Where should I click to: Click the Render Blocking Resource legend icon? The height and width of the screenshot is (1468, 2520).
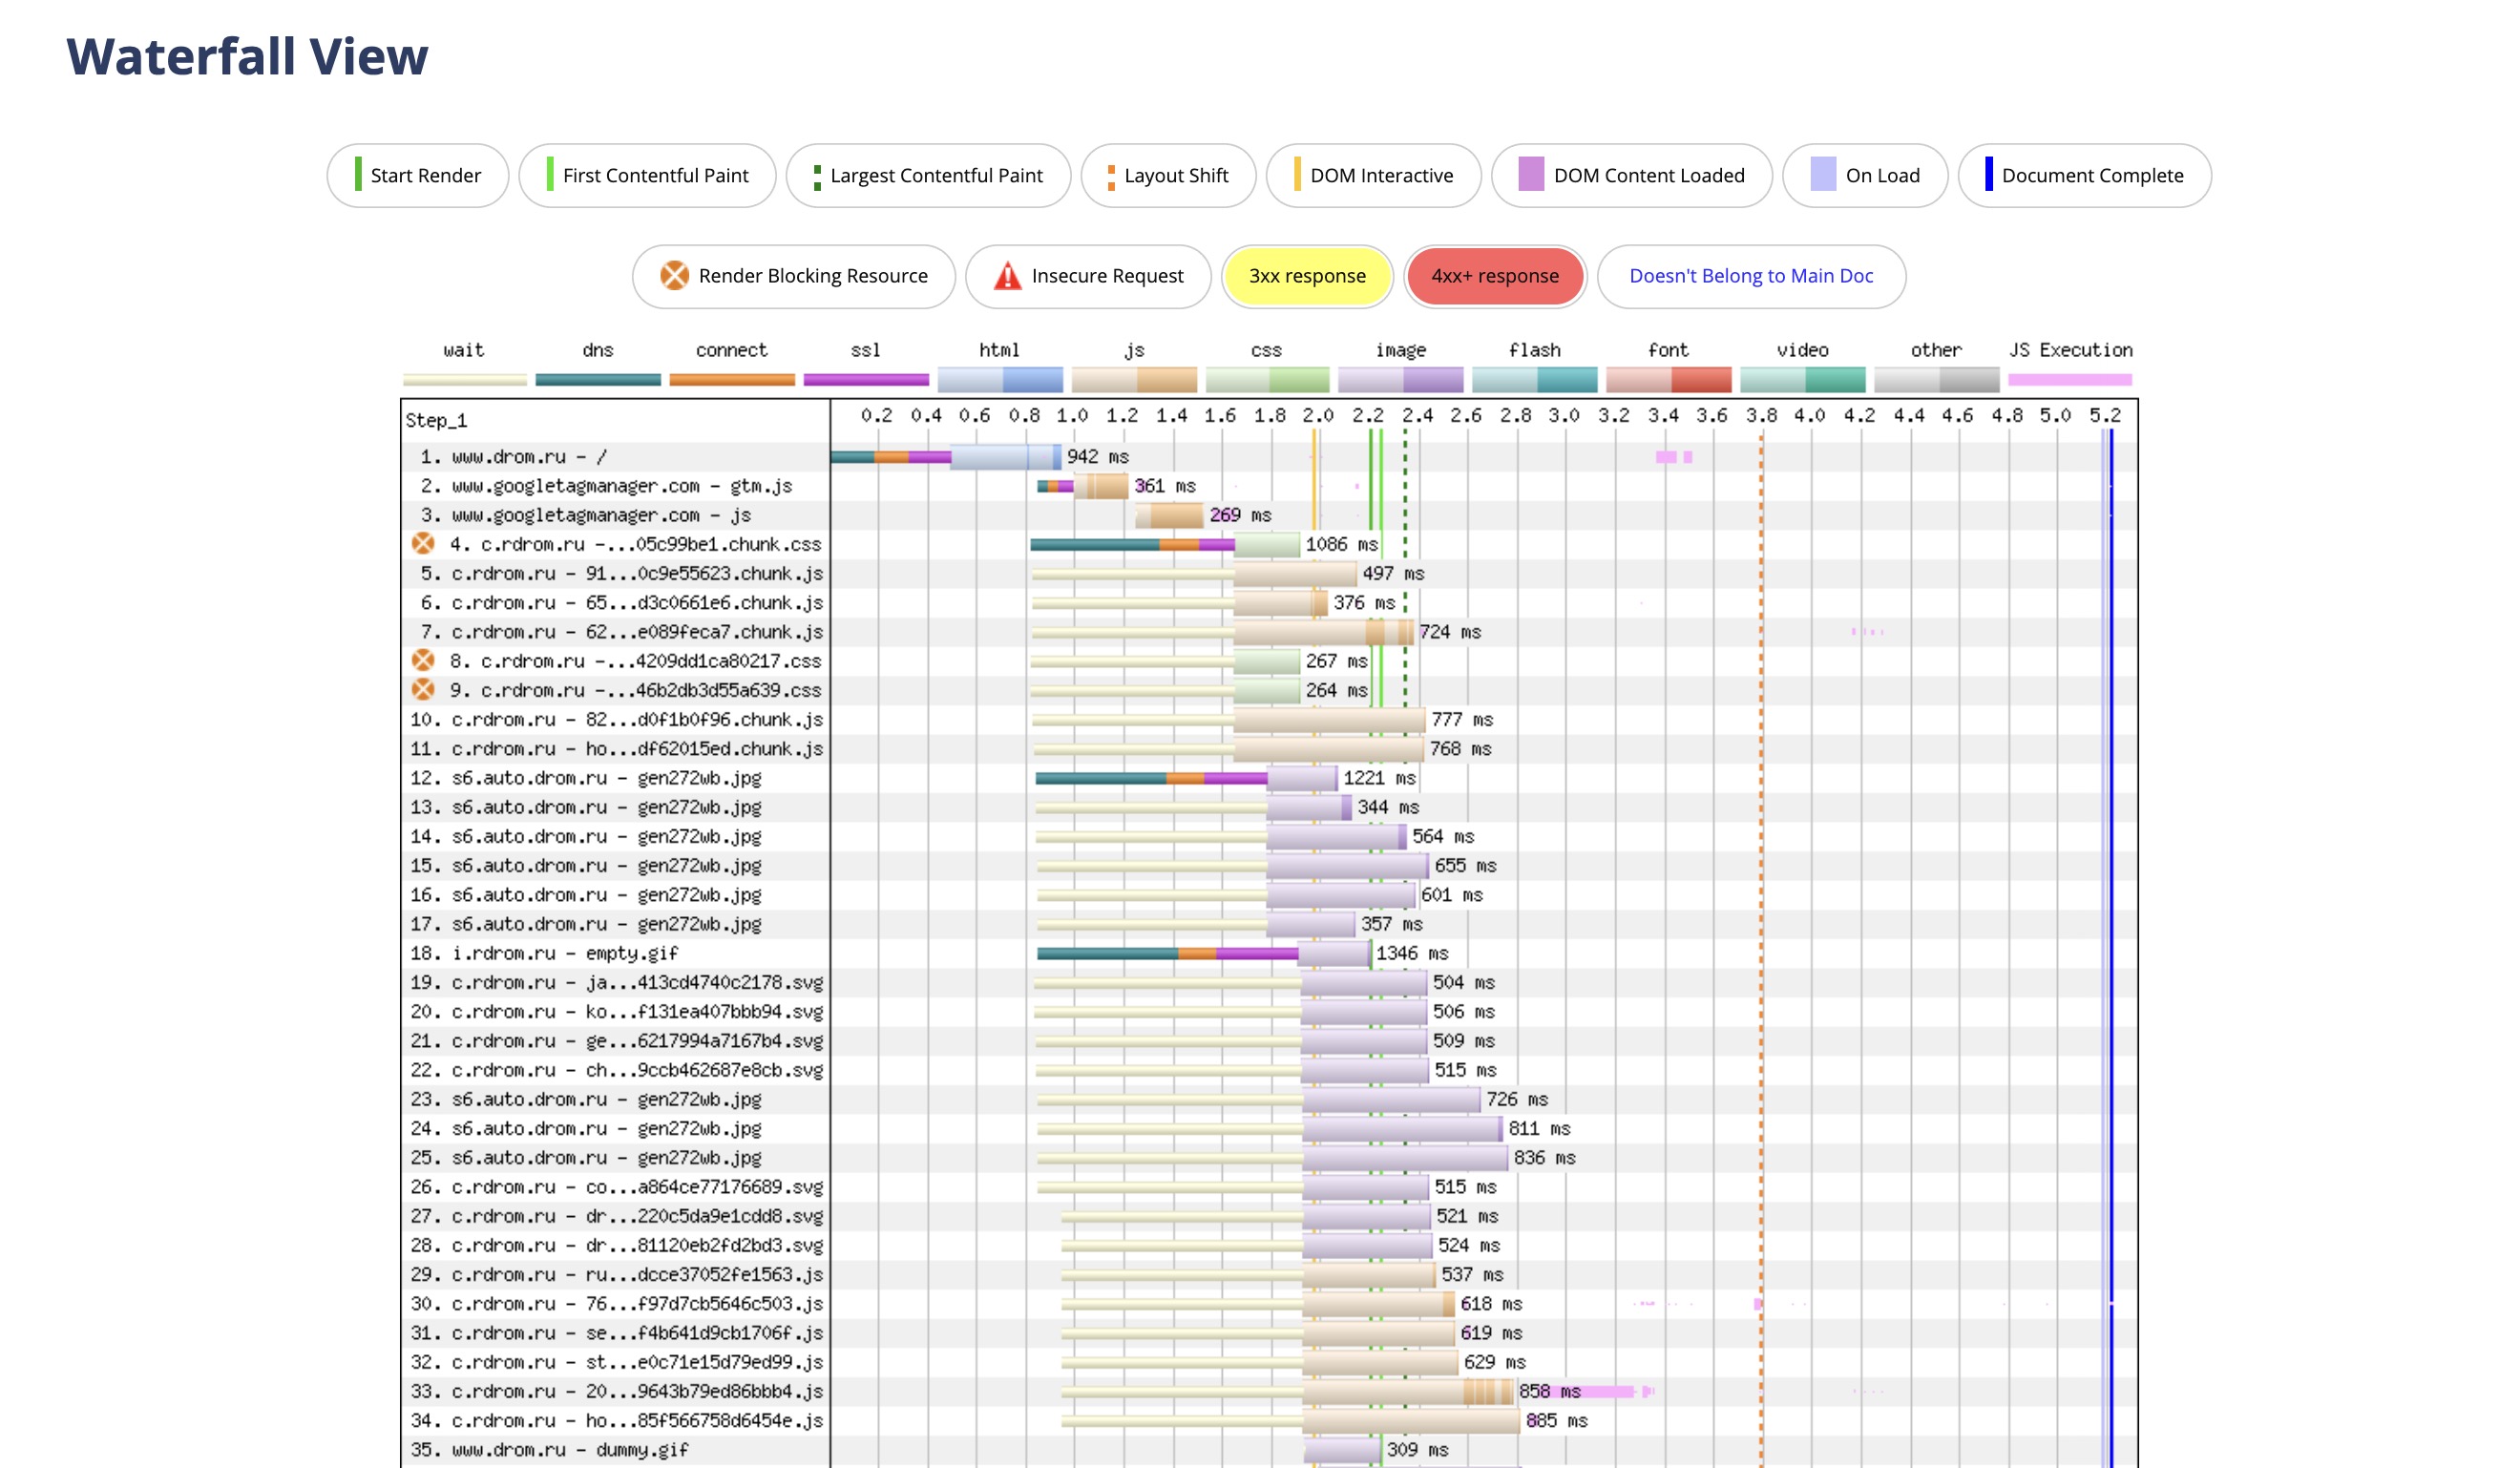(x=674, y=276)
